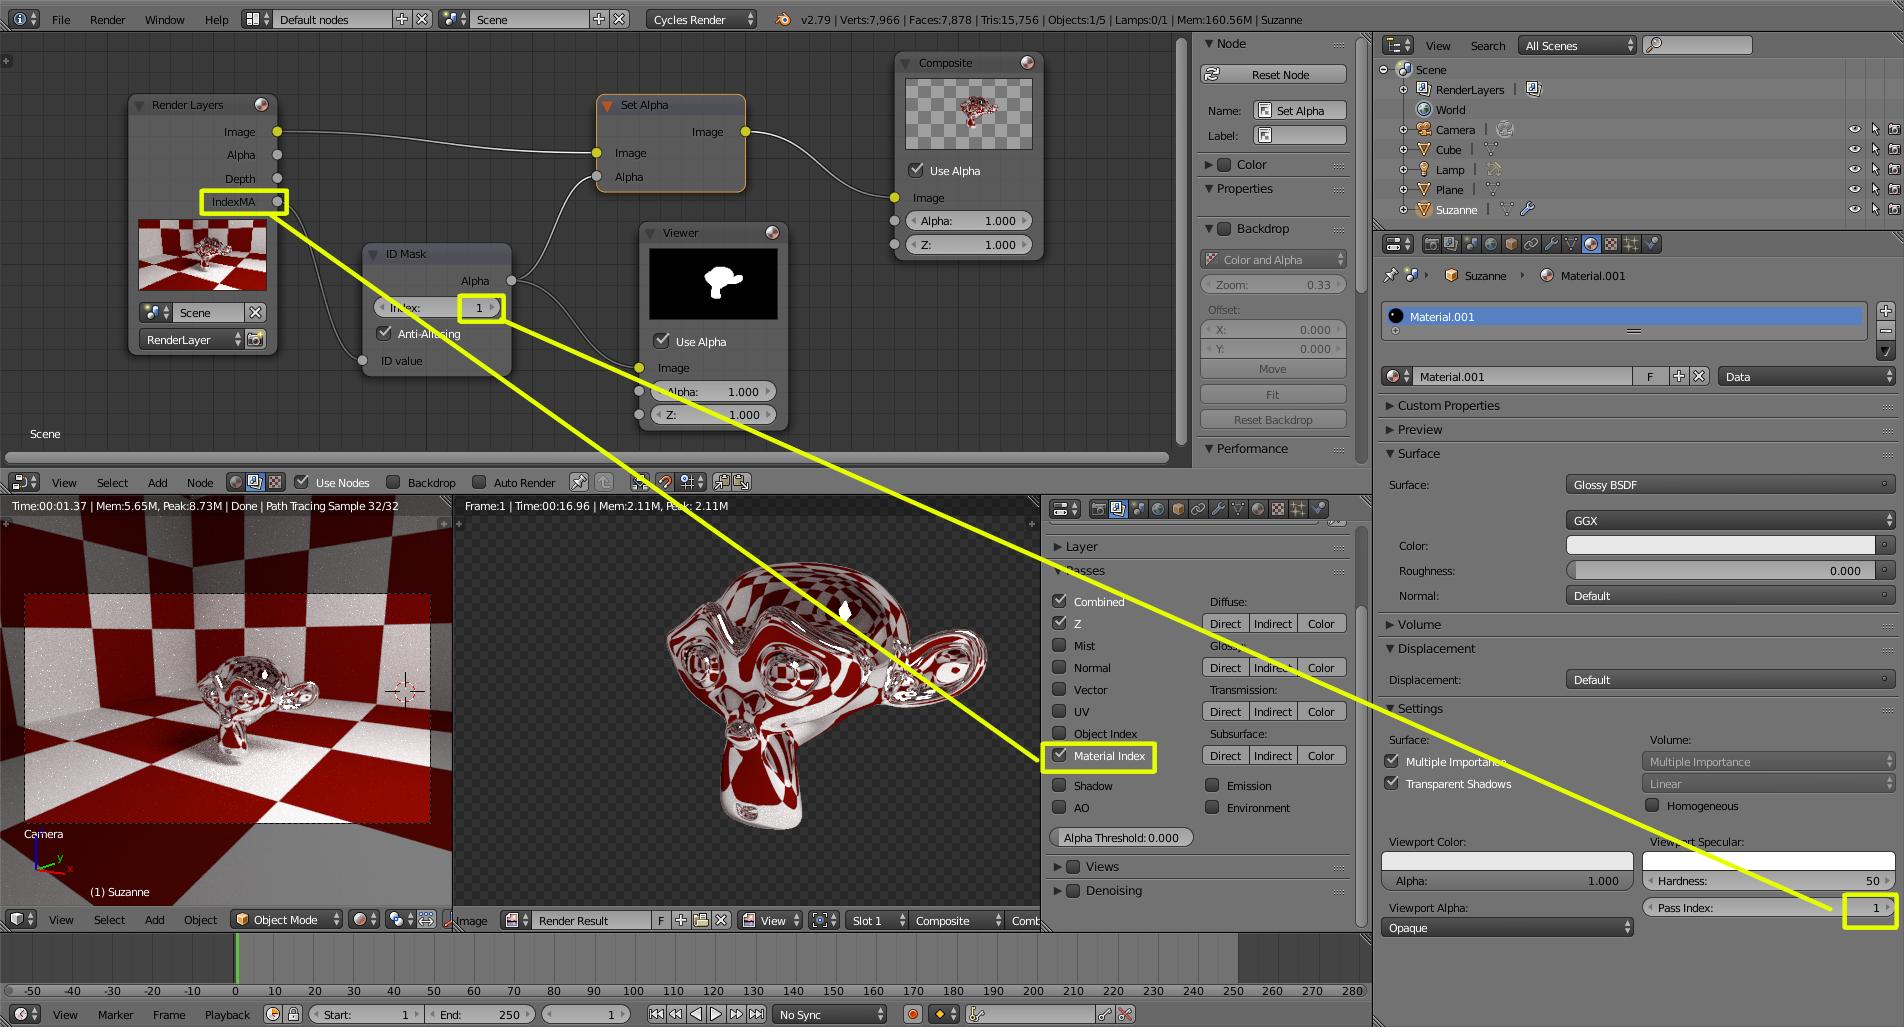The width and height of the screenshot is (1904, 1027).
Task: Open the Cycles Render engine dropdown
Action: (x=702, y=19)
